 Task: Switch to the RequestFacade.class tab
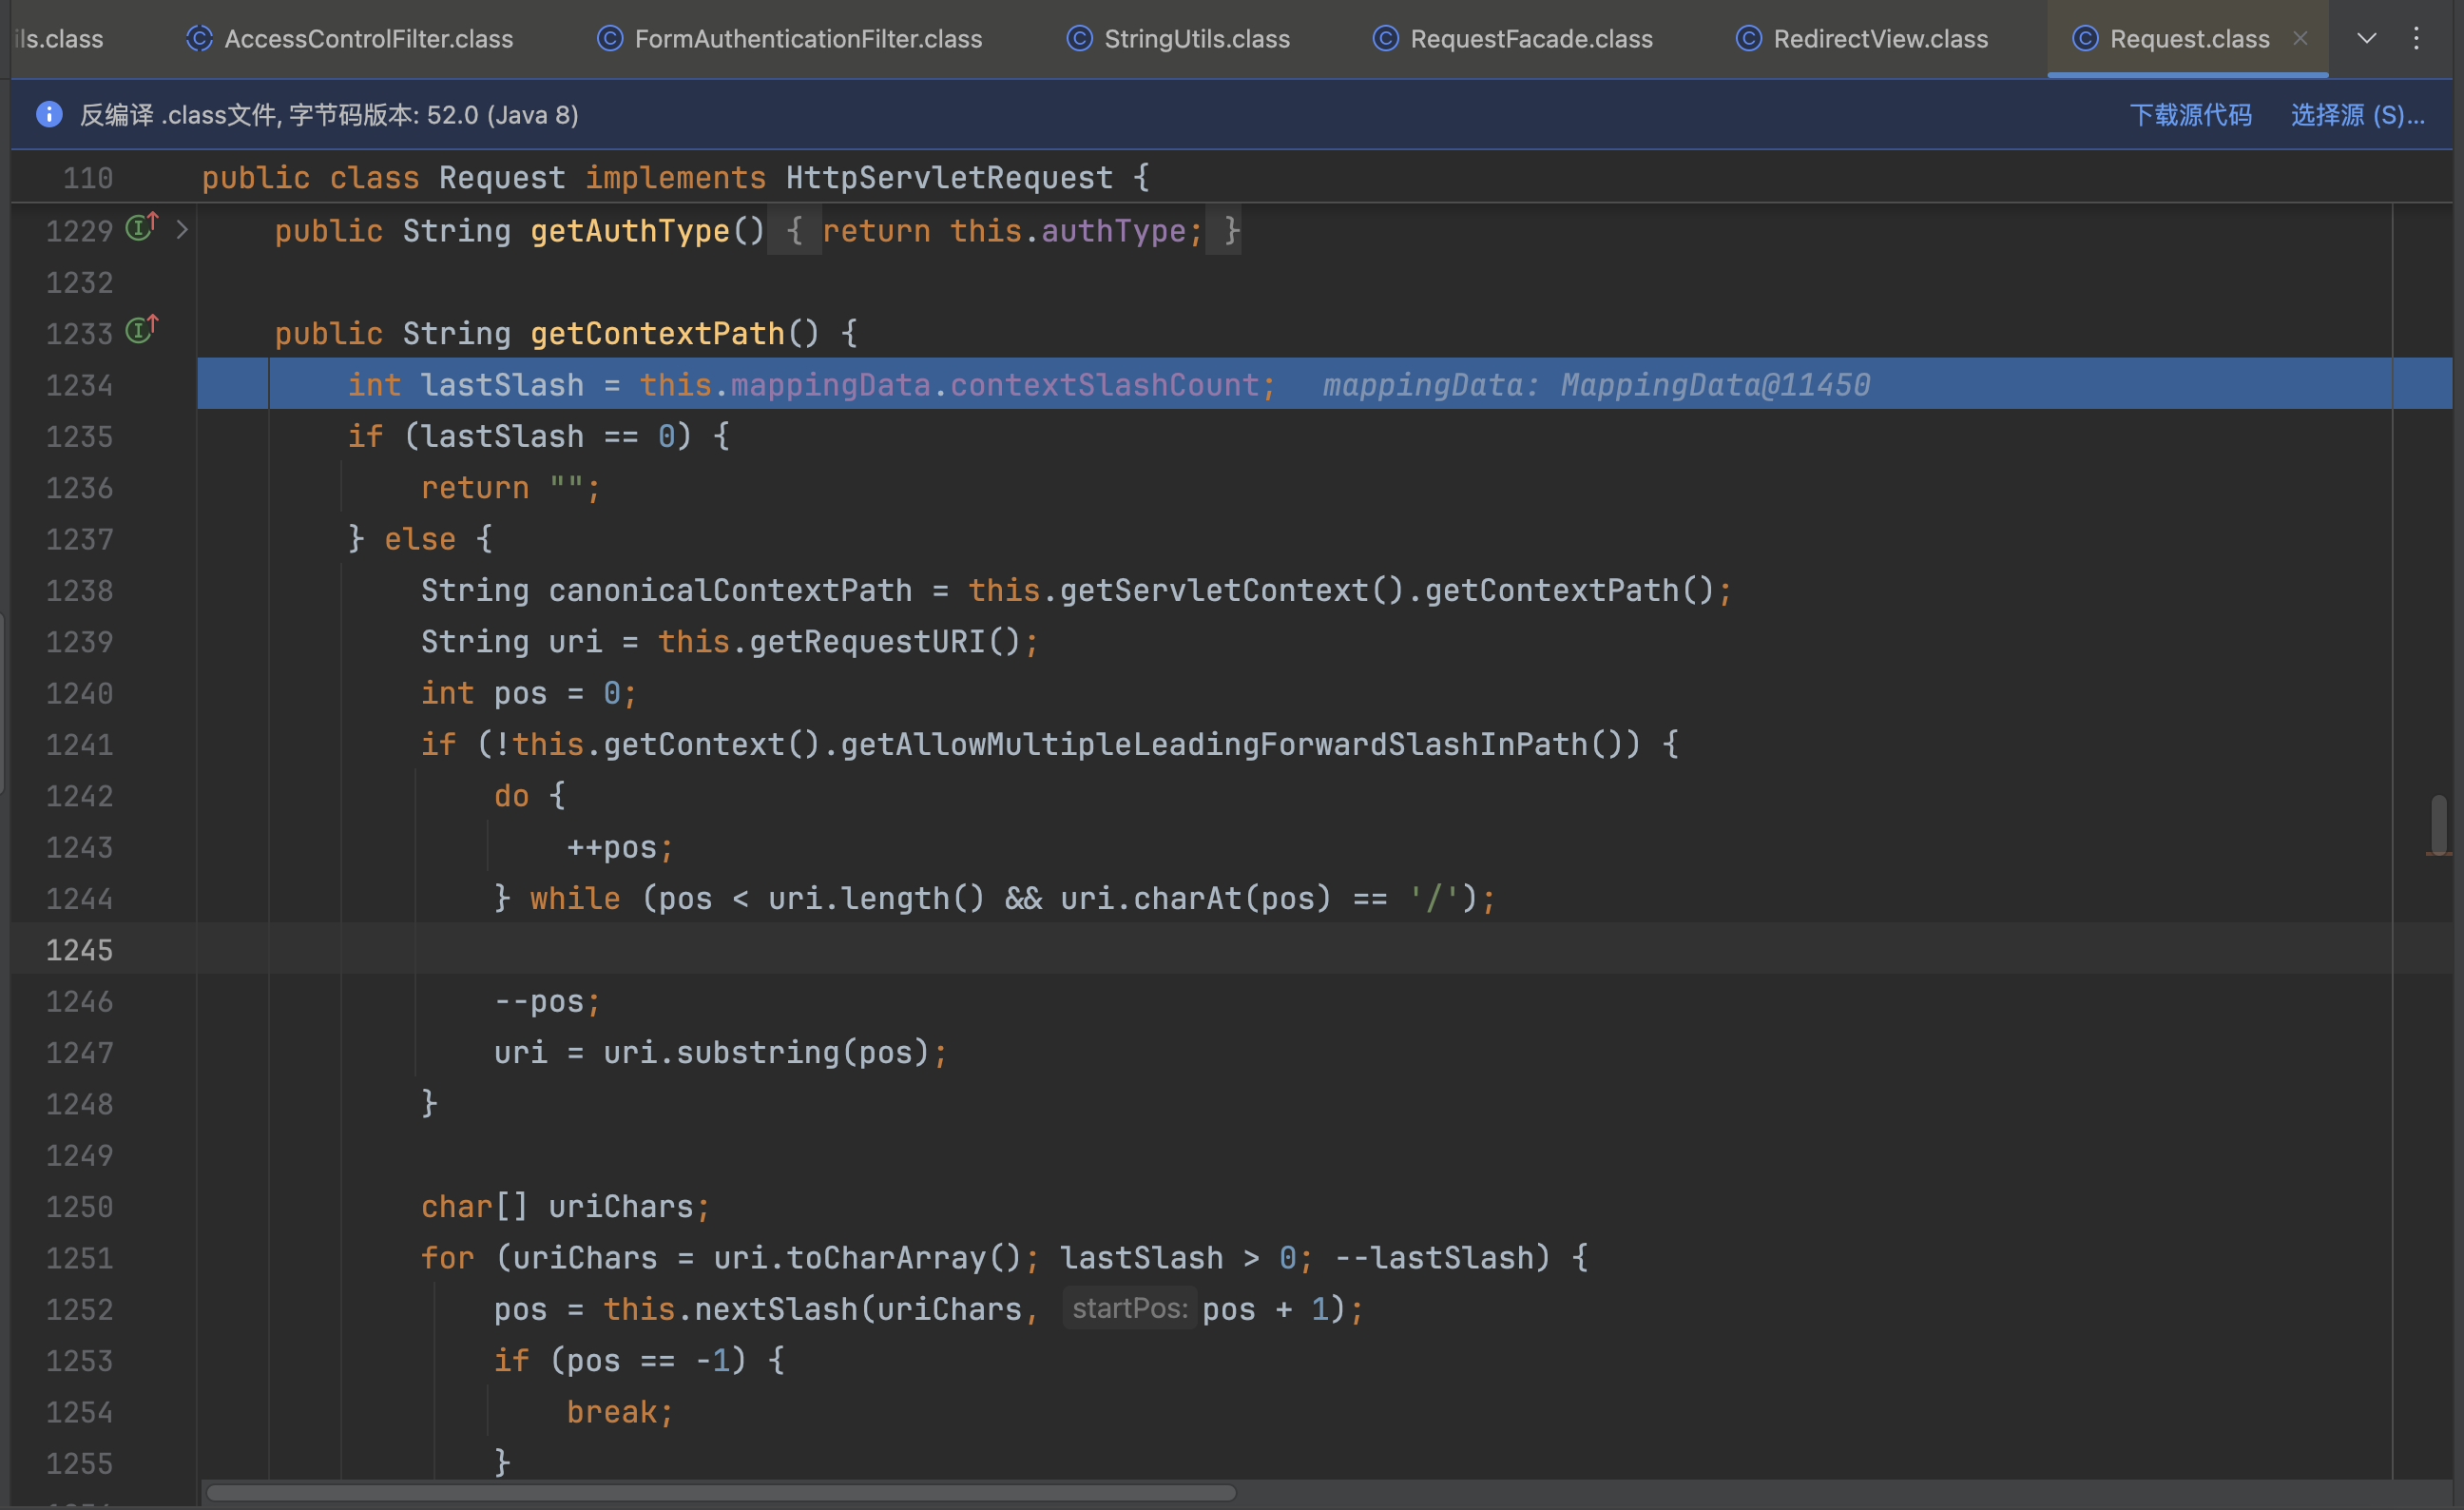click(x=1530, y=38)
